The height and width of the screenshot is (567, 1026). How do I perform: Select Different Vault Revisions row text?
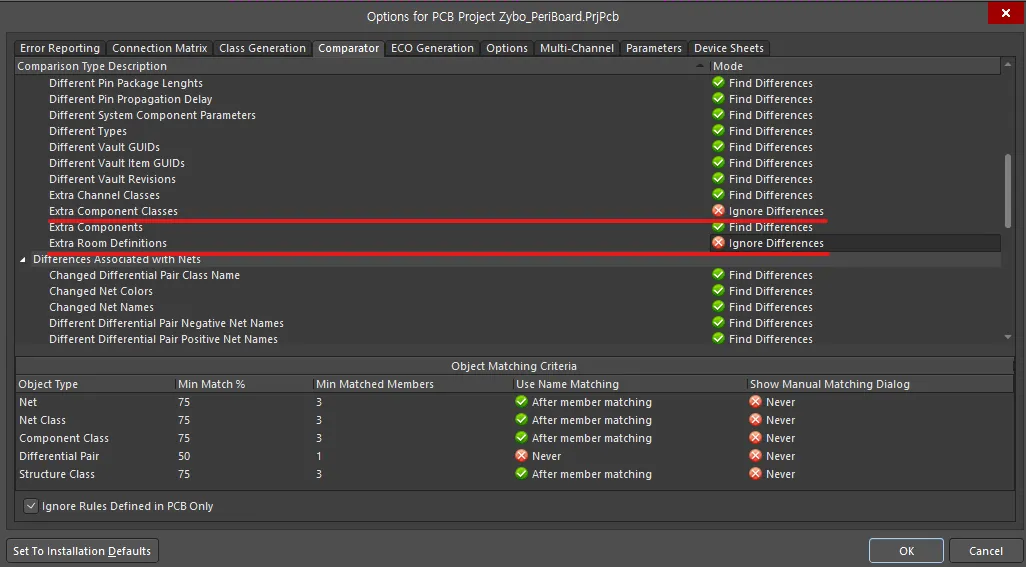point(113,179)
